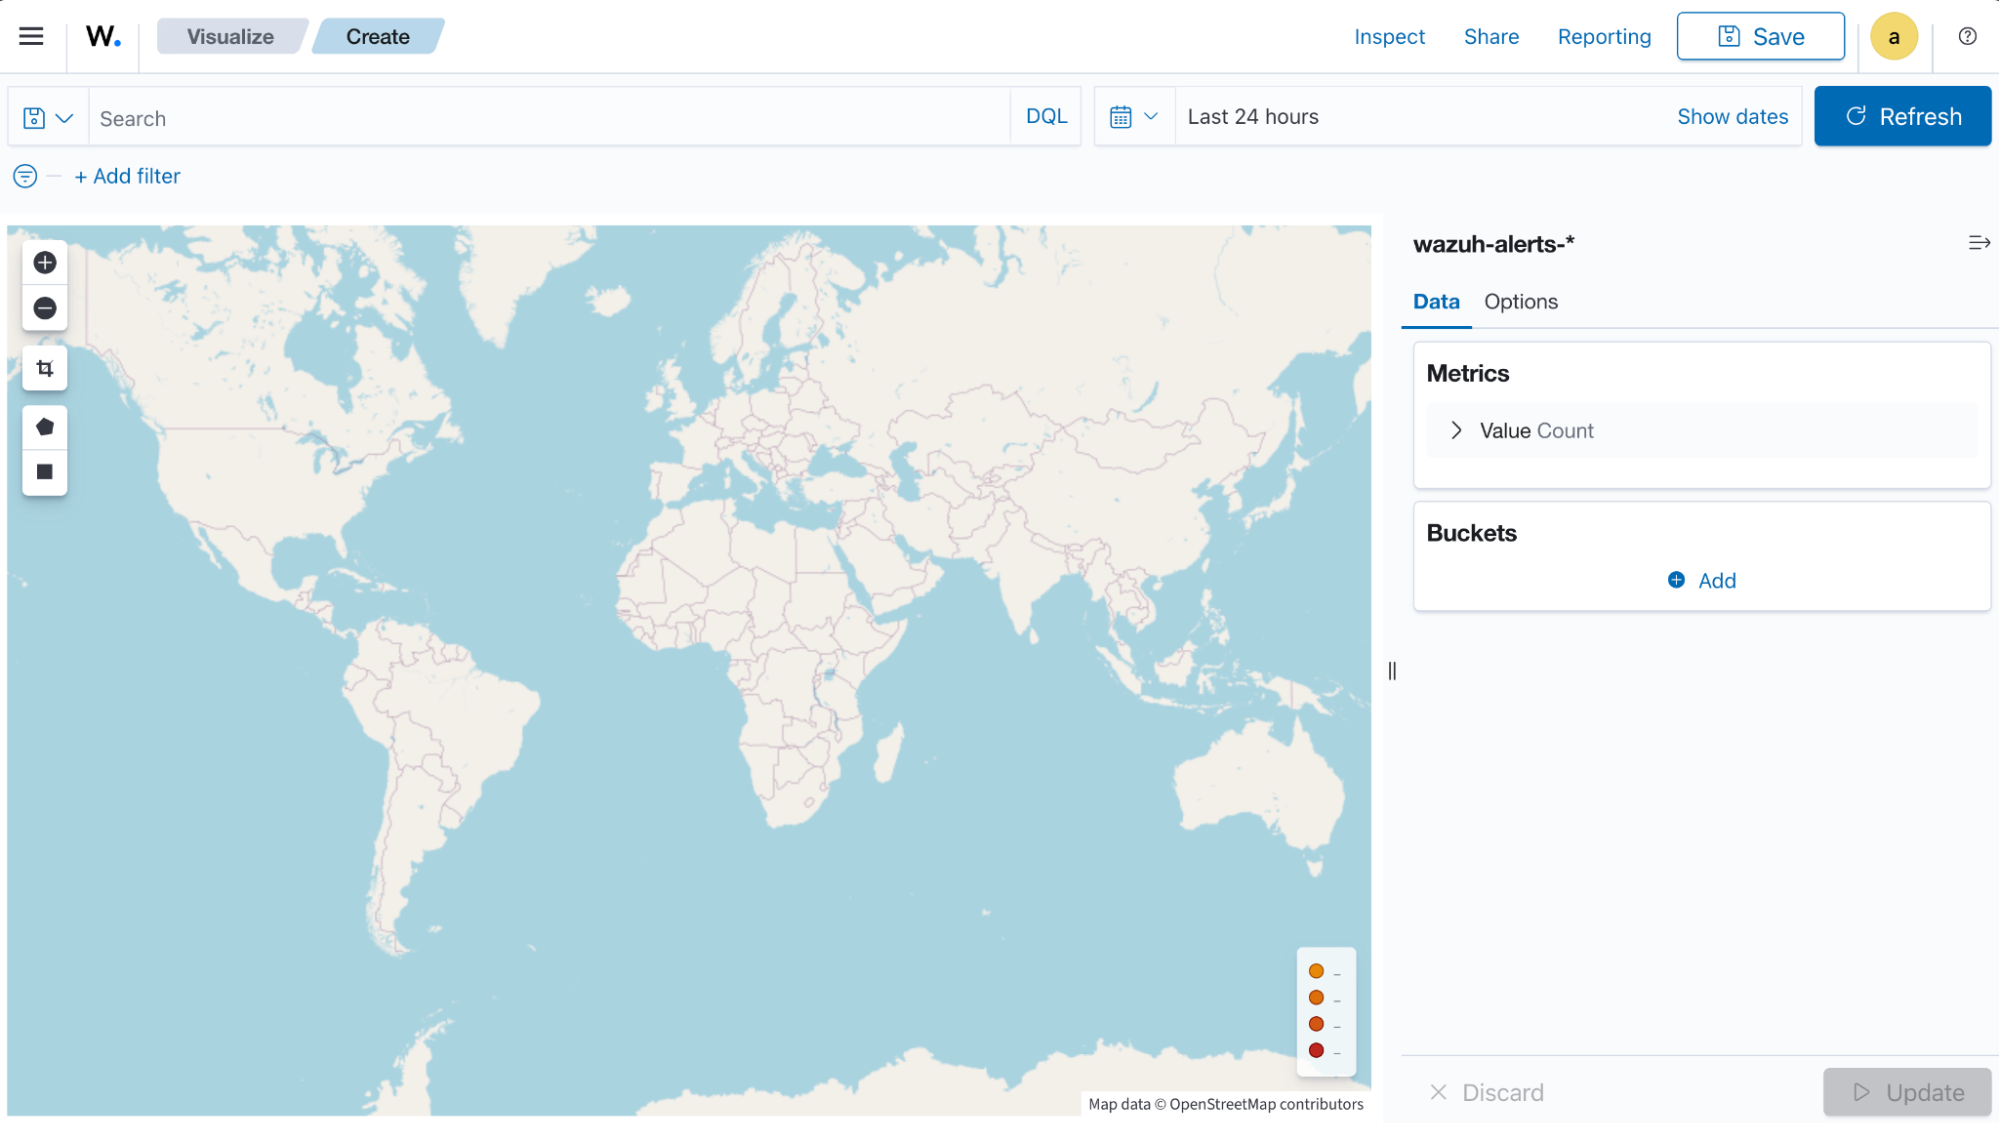The width and height of the screenshot is (1999, 1124).
Task: Select the draw rectangle filter tool
Action: click(44, 472)
